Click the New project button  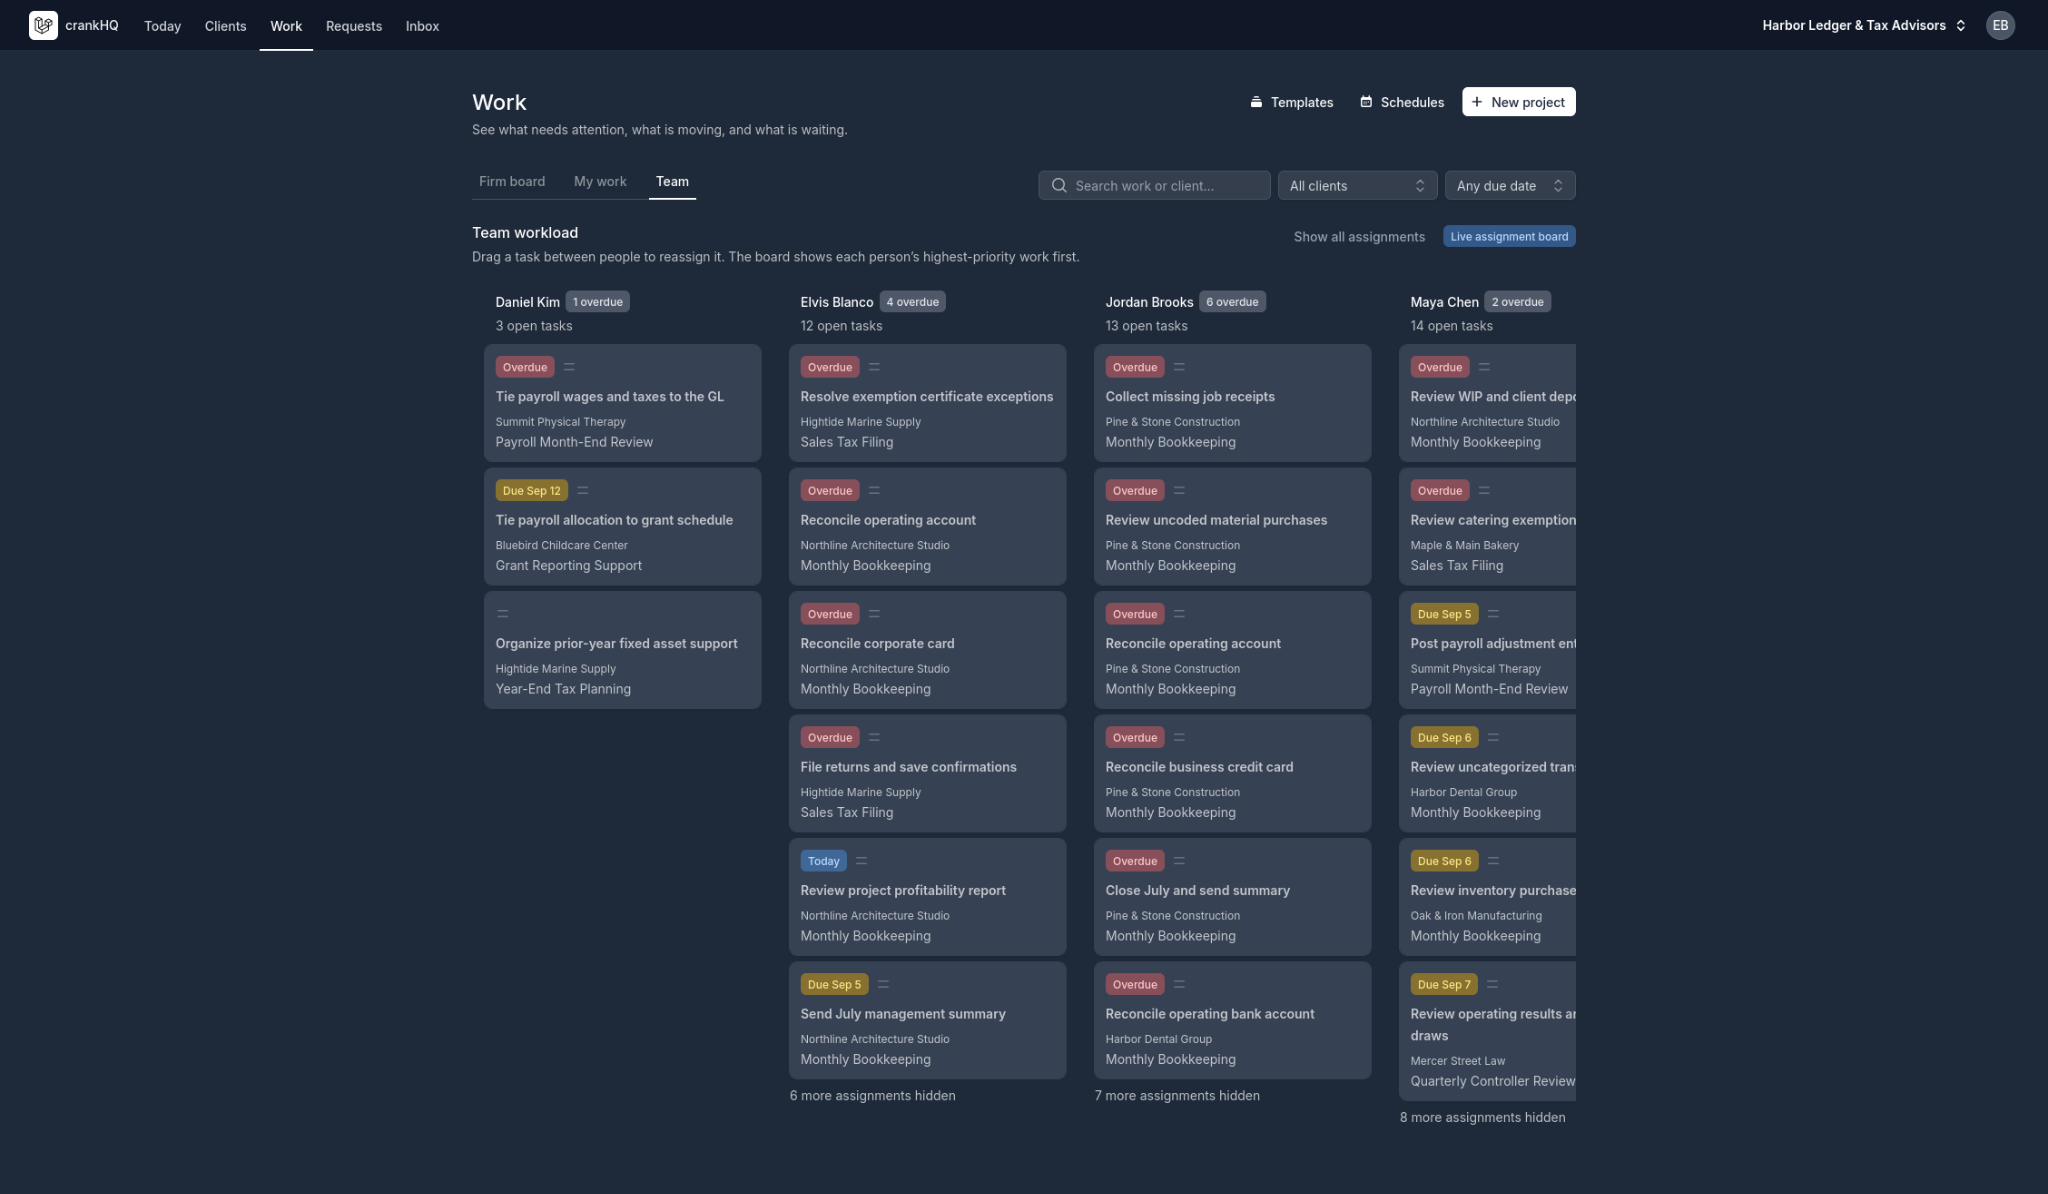tap(1518, 102)
